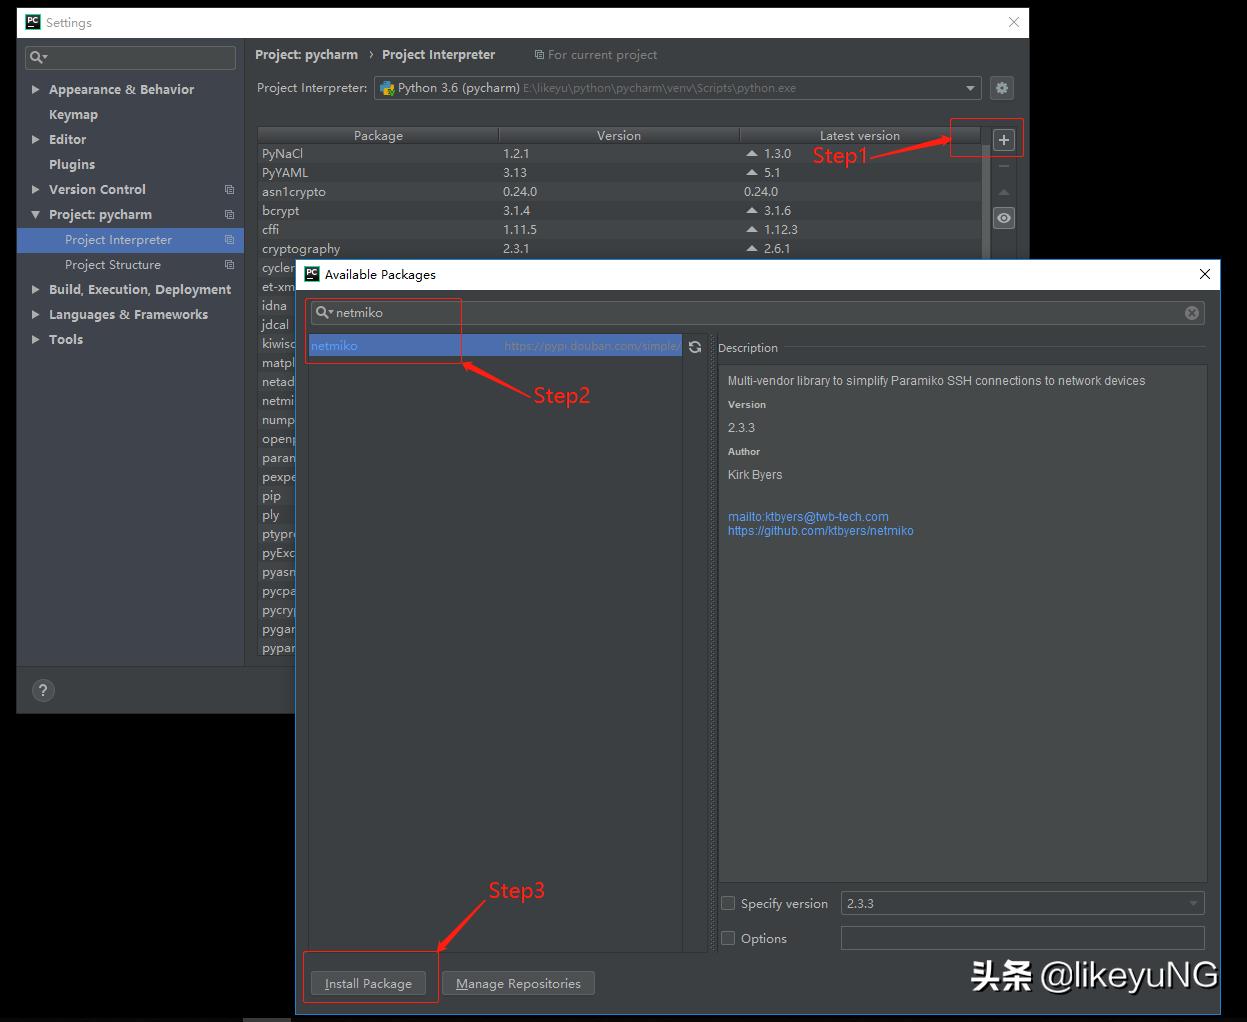The height and width of the screenshot is (1022, 1247).
Task: Click the interpreter settings gear icon
Action: pos(1002,88)
